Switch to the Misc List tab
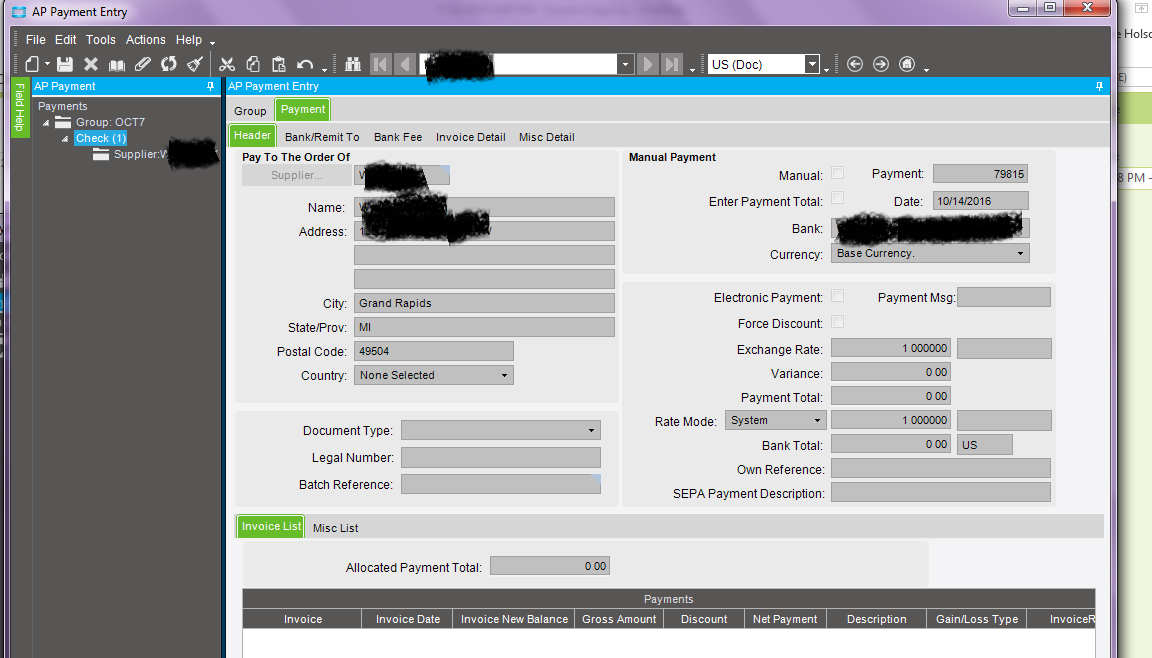Screen dimensions: 1152x658 point(336,528)
